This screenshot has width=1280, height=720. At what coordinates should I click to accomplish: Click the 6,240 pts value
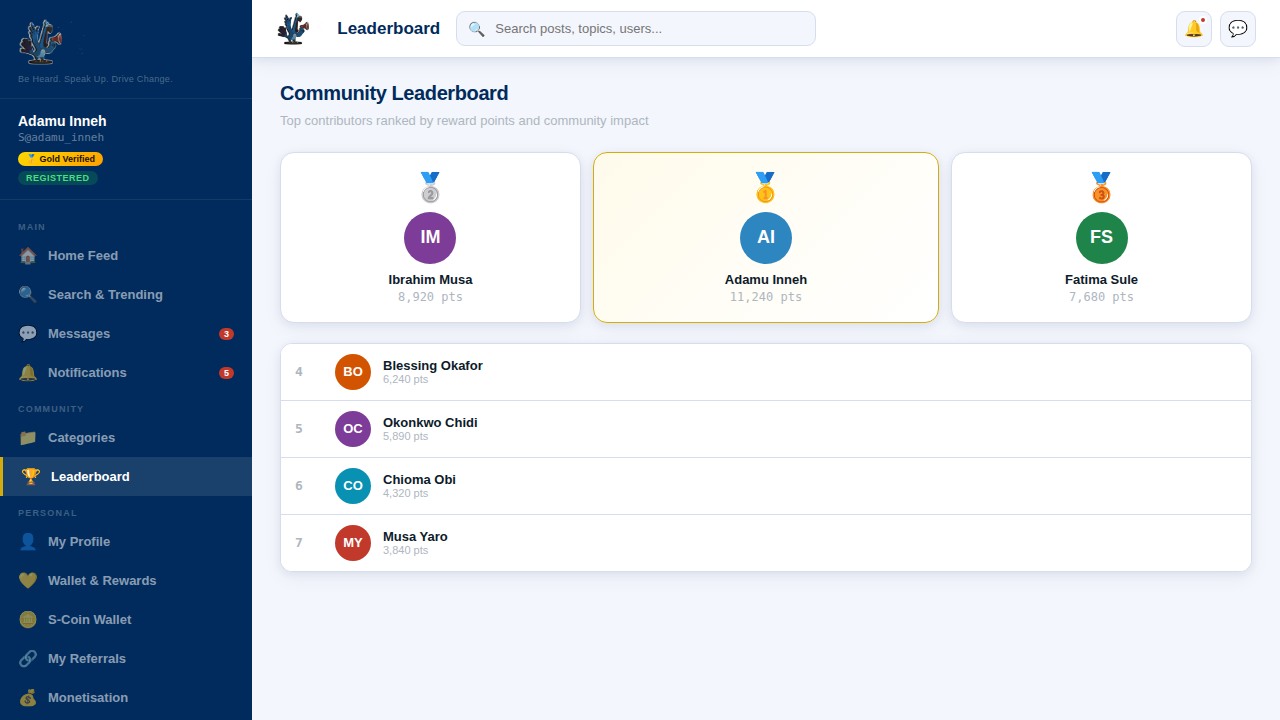click(405, 380)
